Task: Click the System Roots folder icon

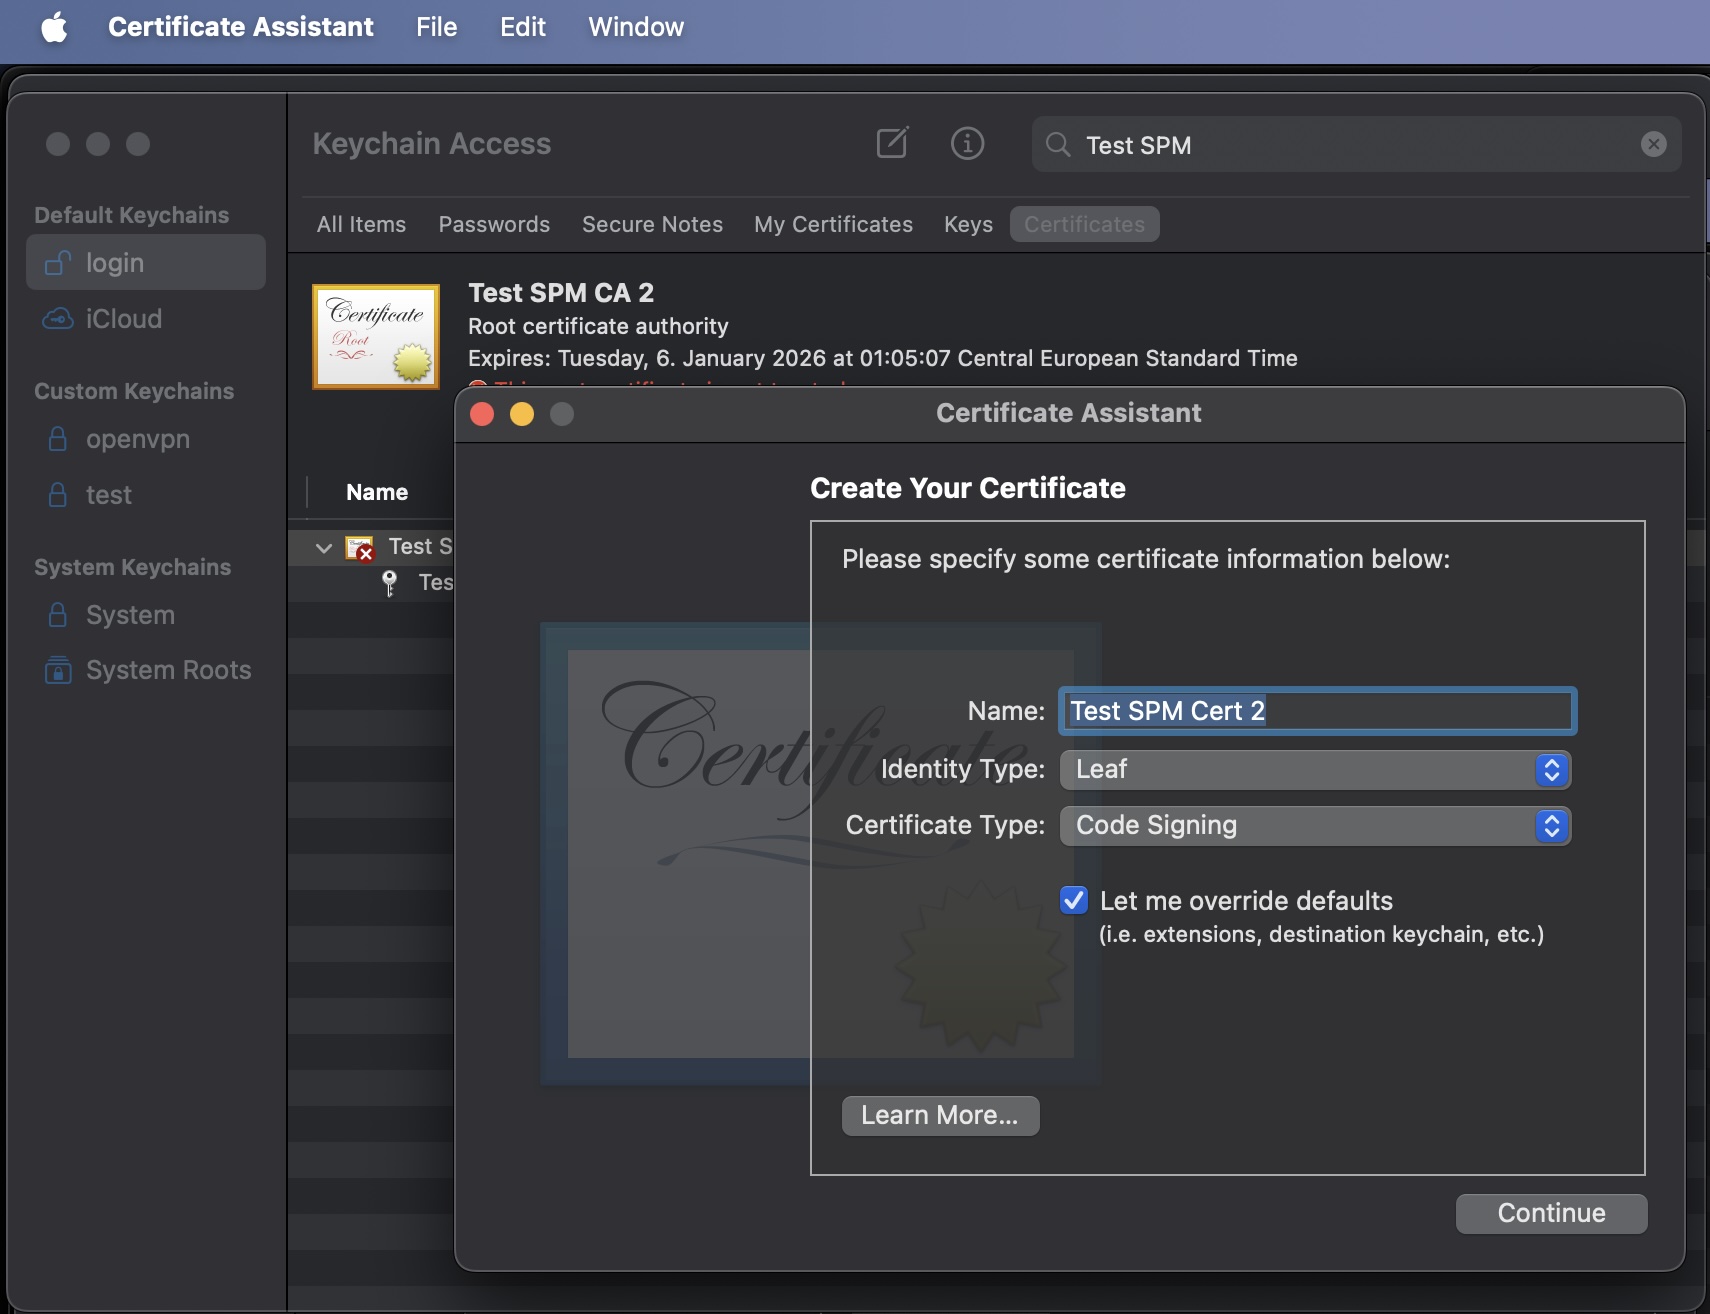Action: [x=58, y=670]
